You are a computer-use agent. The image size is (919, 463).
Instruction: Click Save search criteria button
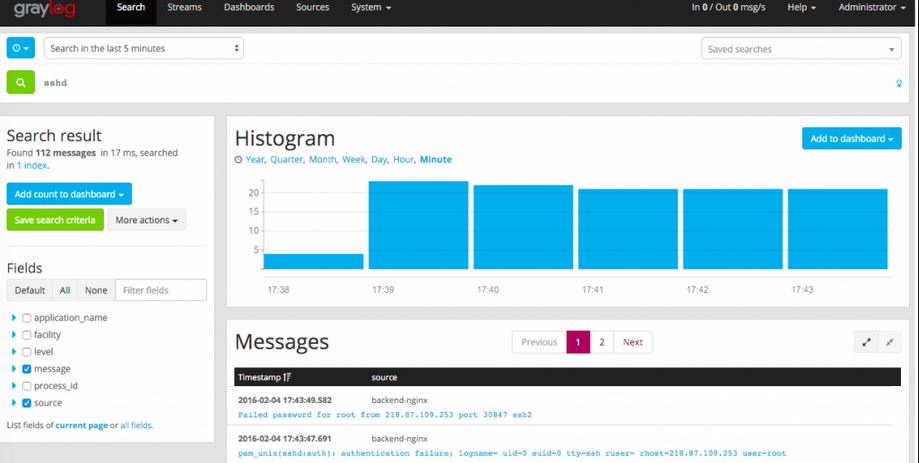(x=55, y=220)
